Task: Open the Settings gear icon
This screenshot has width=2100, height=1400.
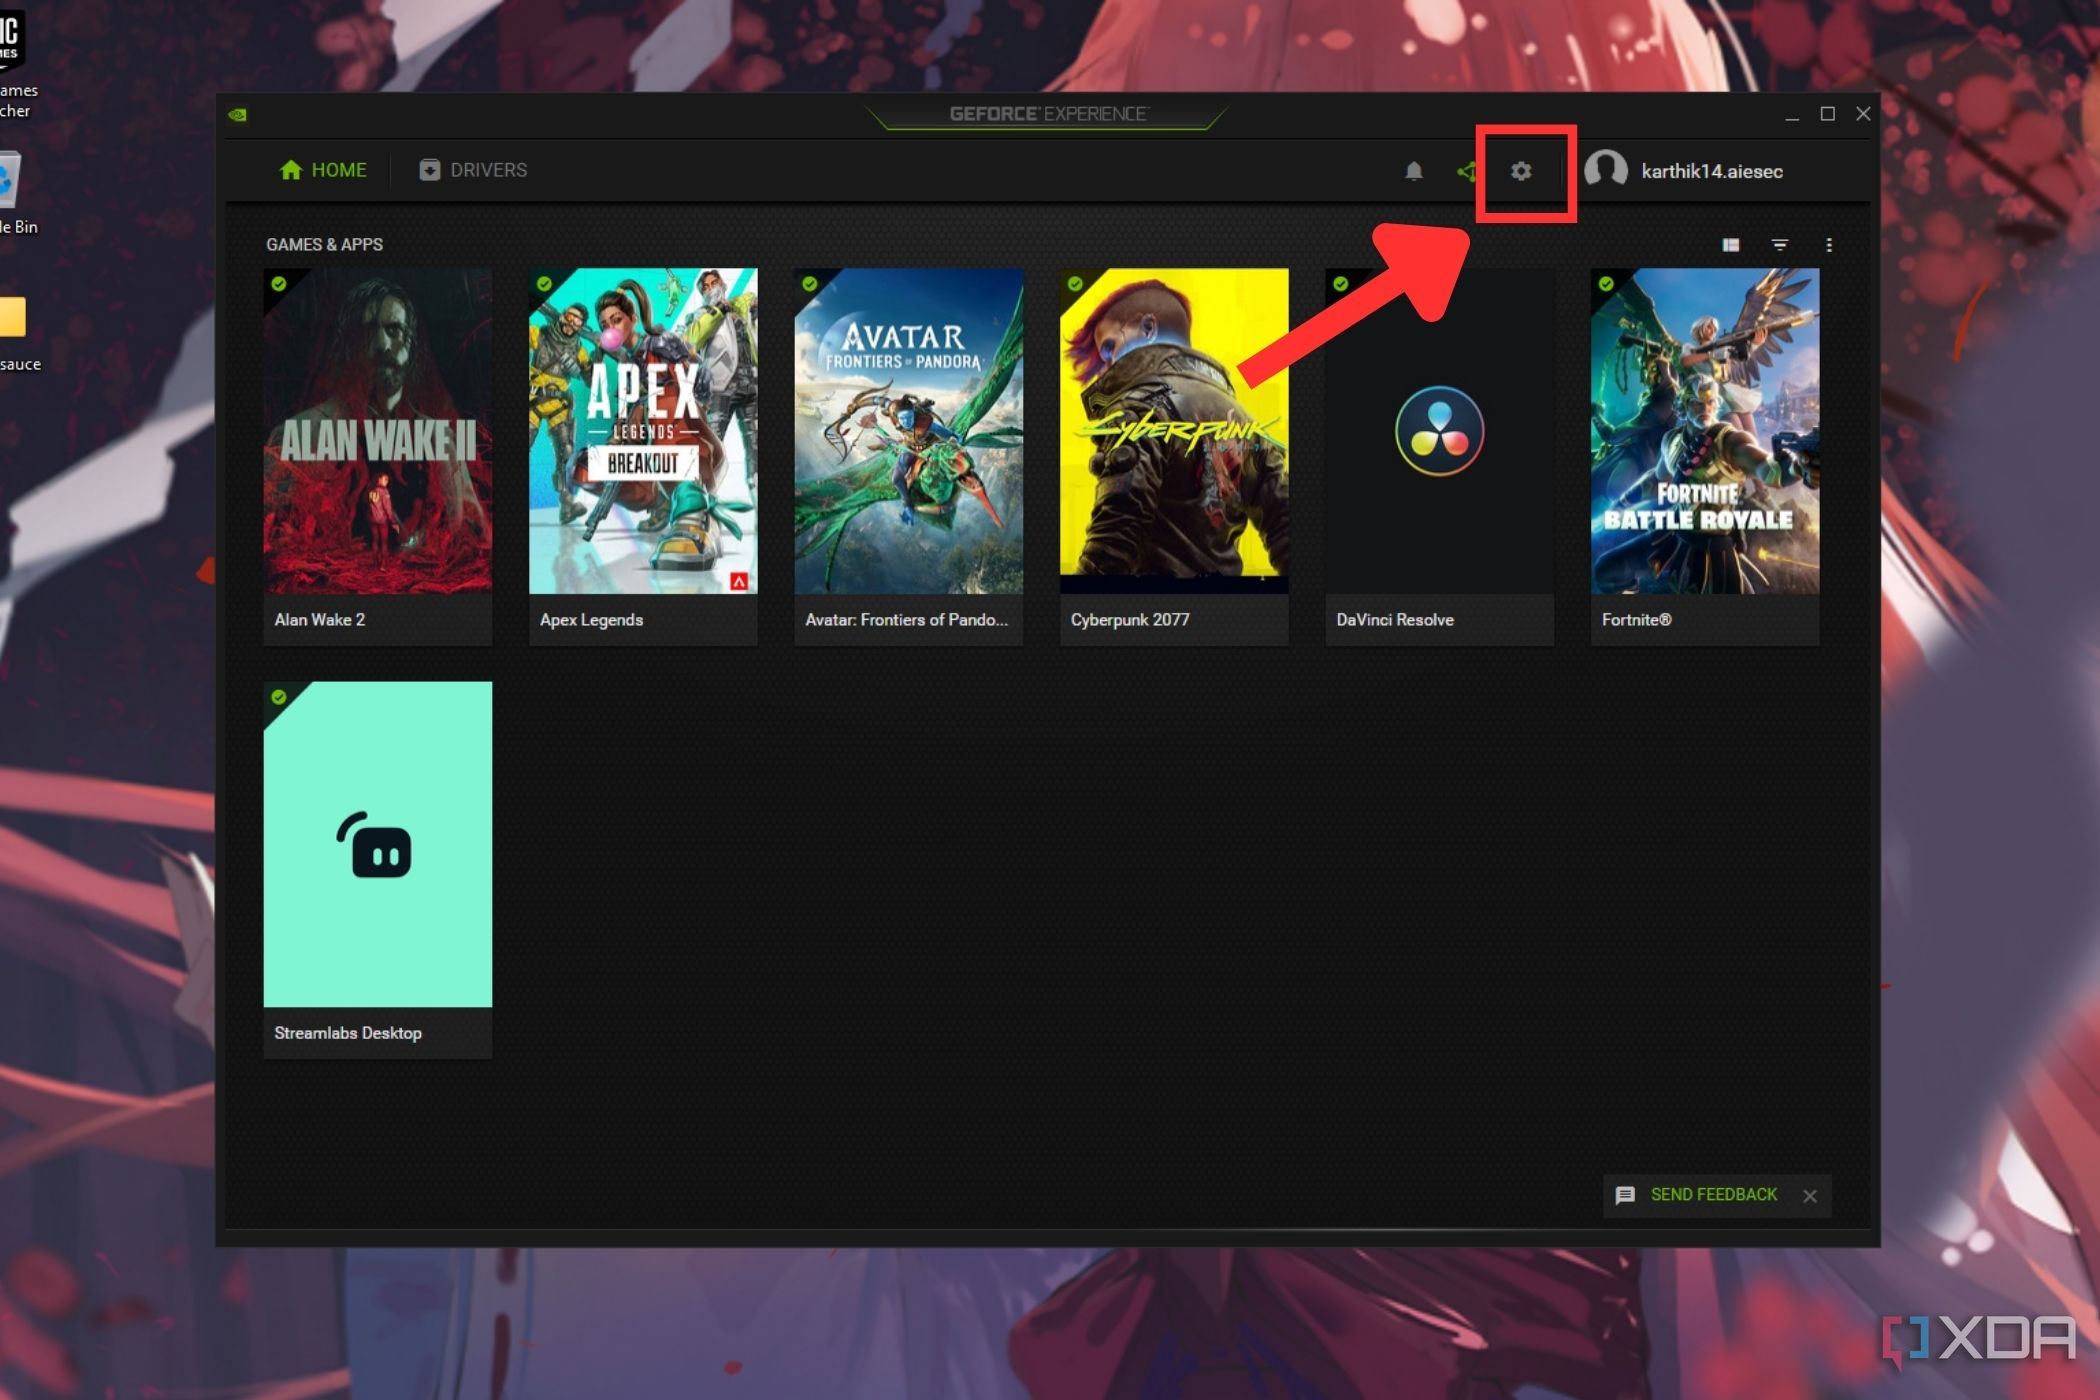Action: [x=1521, y=171]
